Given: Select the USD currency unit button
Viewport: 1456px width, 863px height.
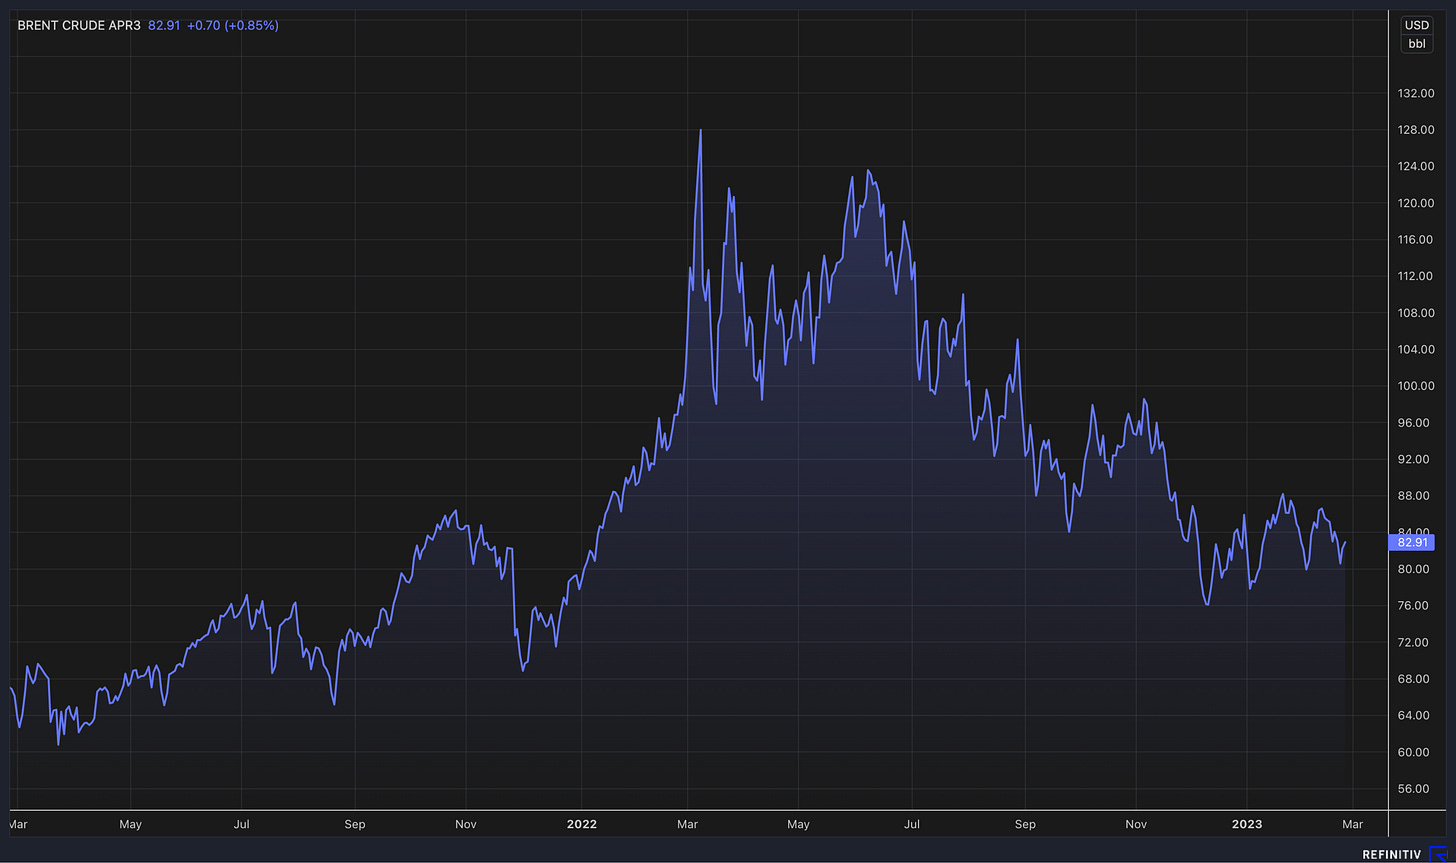Looking at the screenshot, I should [x=1417, y=26].
